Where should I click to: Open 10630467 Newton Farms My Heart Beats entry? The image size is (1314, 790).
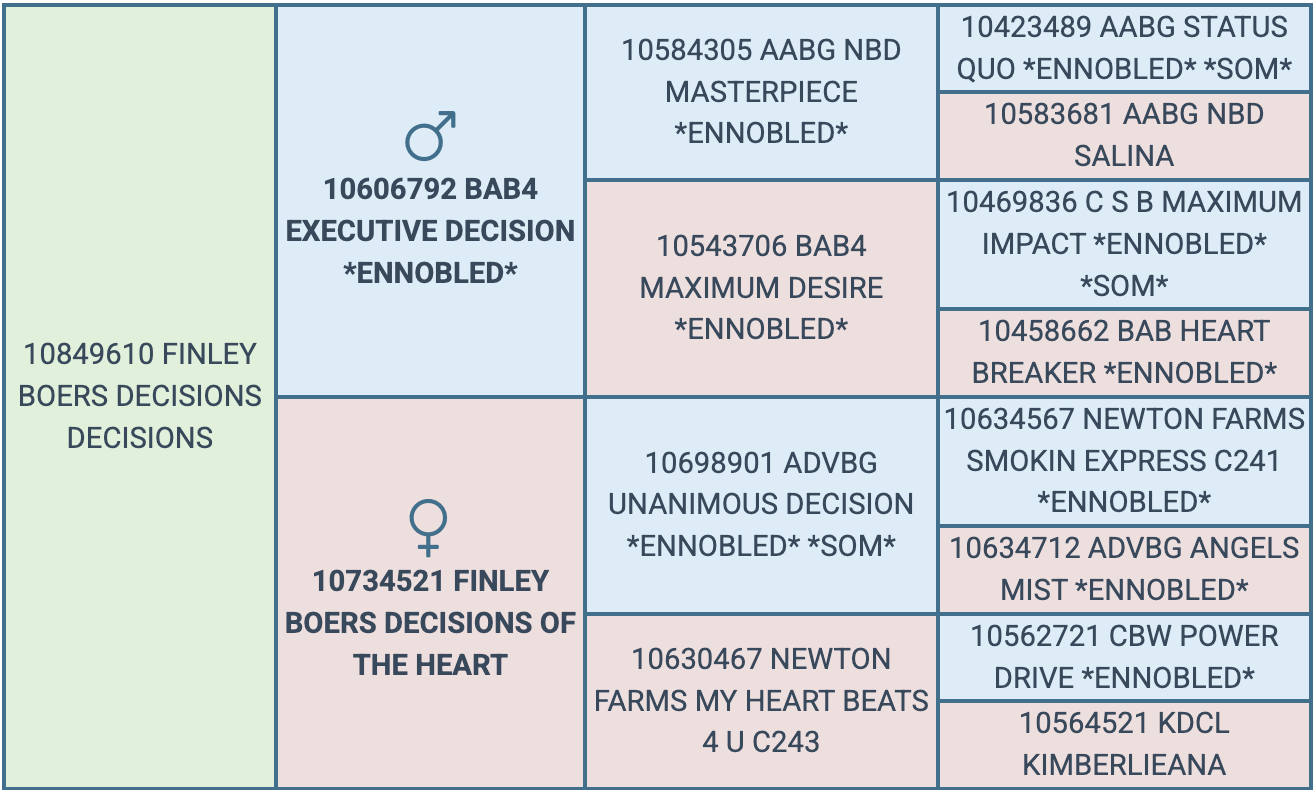[x=761, y=700]
